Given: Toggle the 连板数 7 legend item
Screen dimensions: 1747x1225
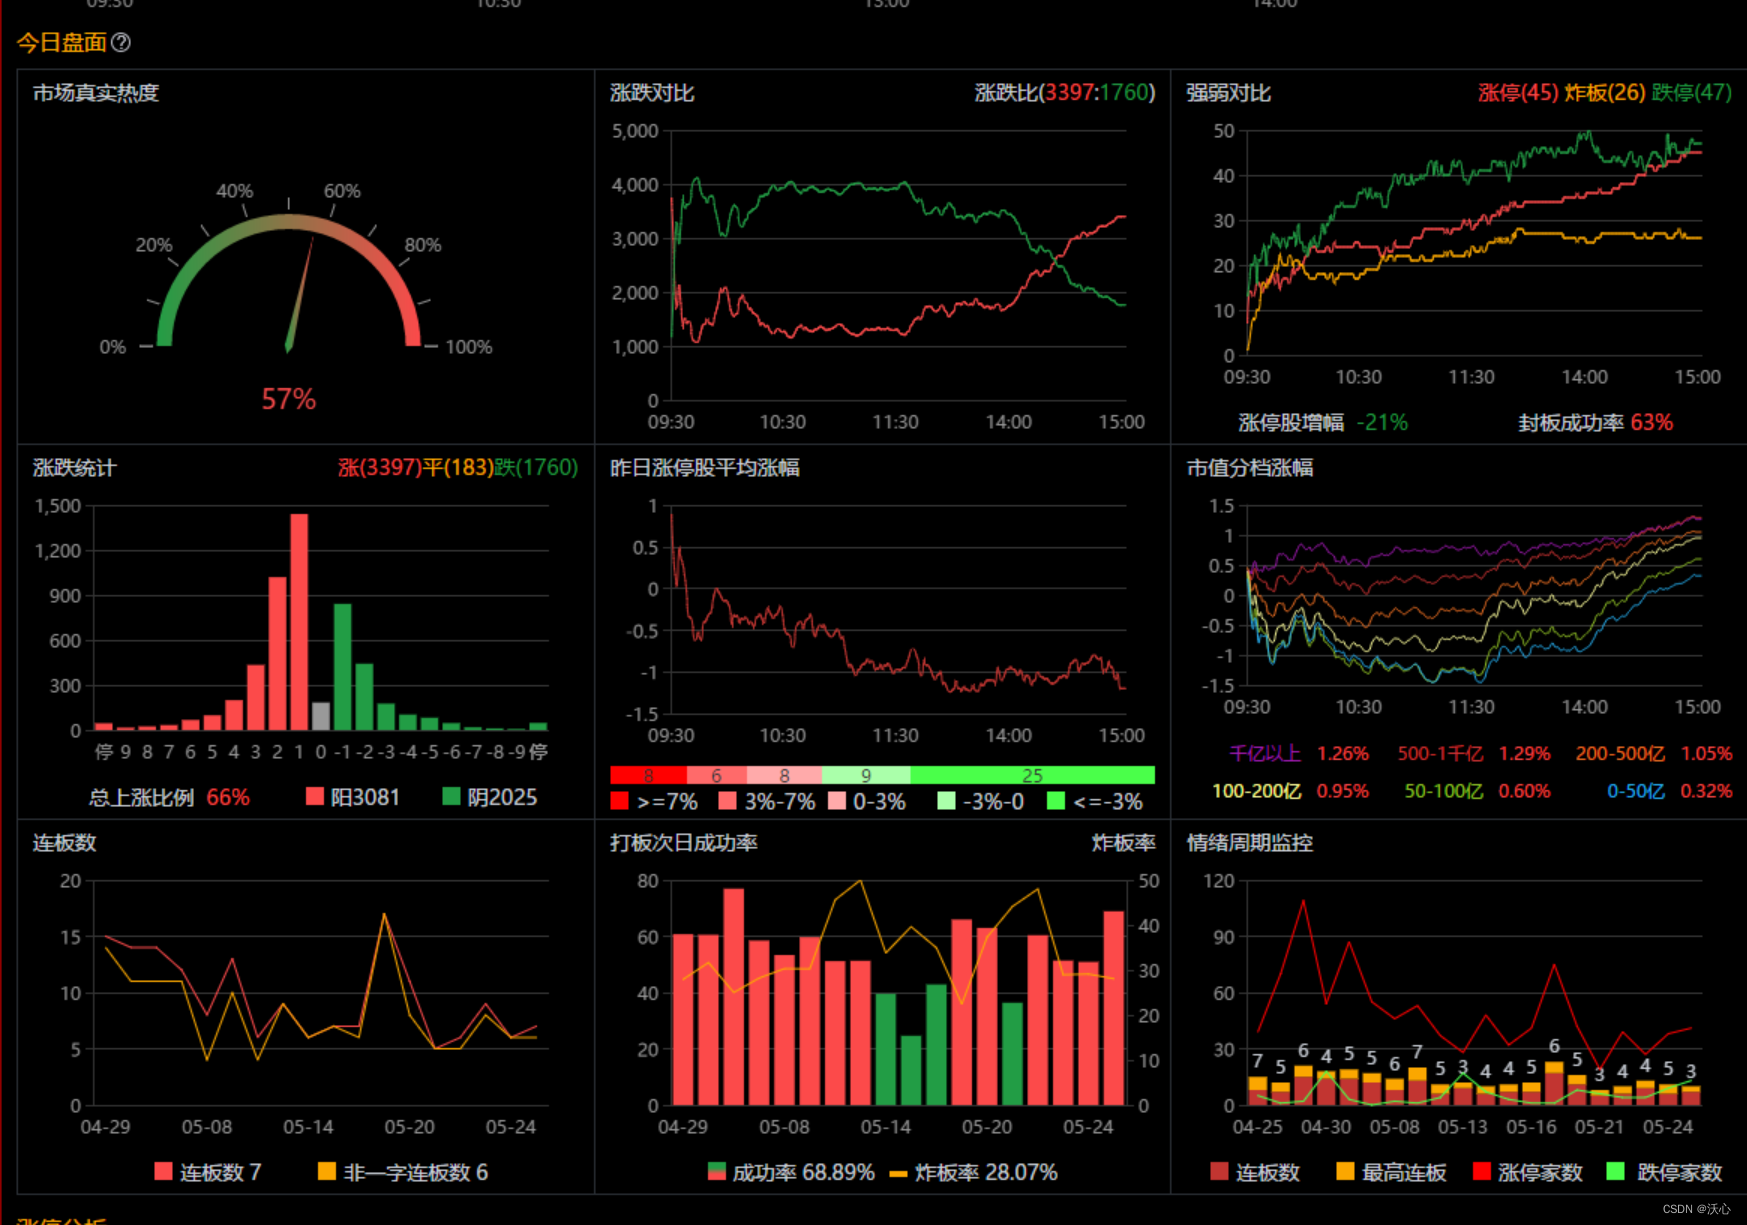Looking at the screenshot, I should pos(208,1172).
